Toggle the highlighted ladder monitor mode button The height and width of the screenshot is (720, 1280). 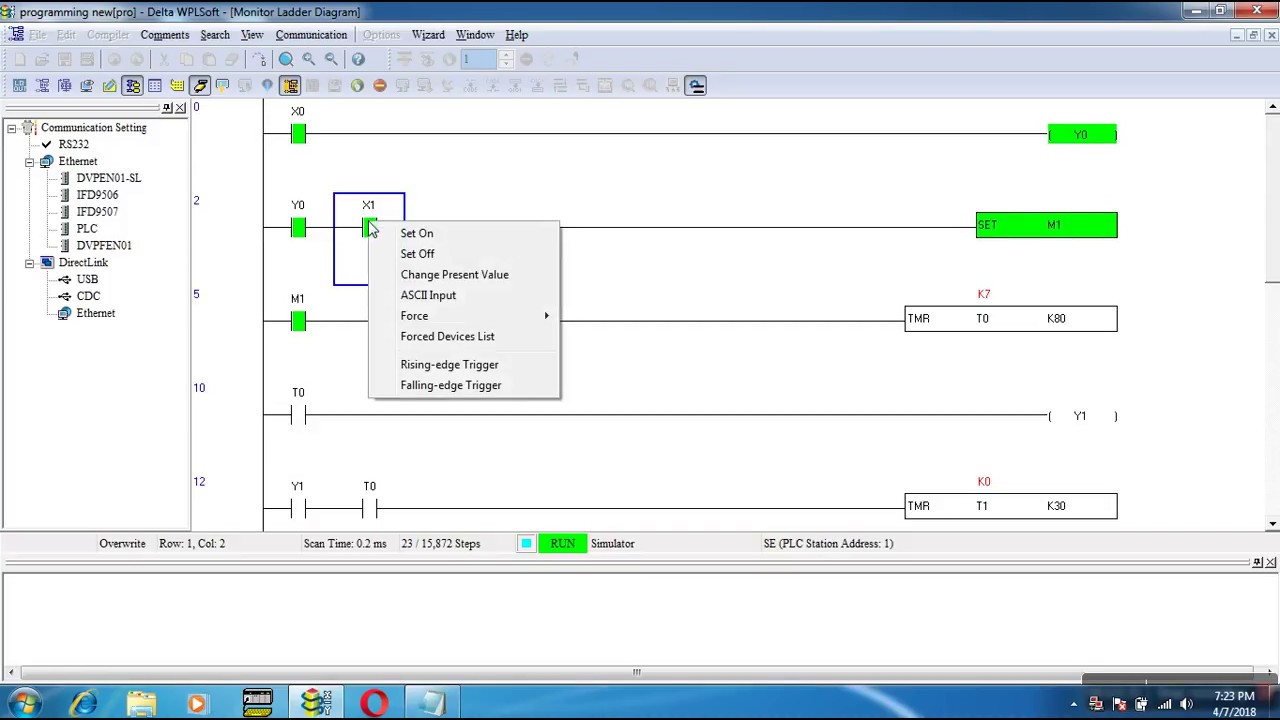pyautogui.click(x=290, y=86)
